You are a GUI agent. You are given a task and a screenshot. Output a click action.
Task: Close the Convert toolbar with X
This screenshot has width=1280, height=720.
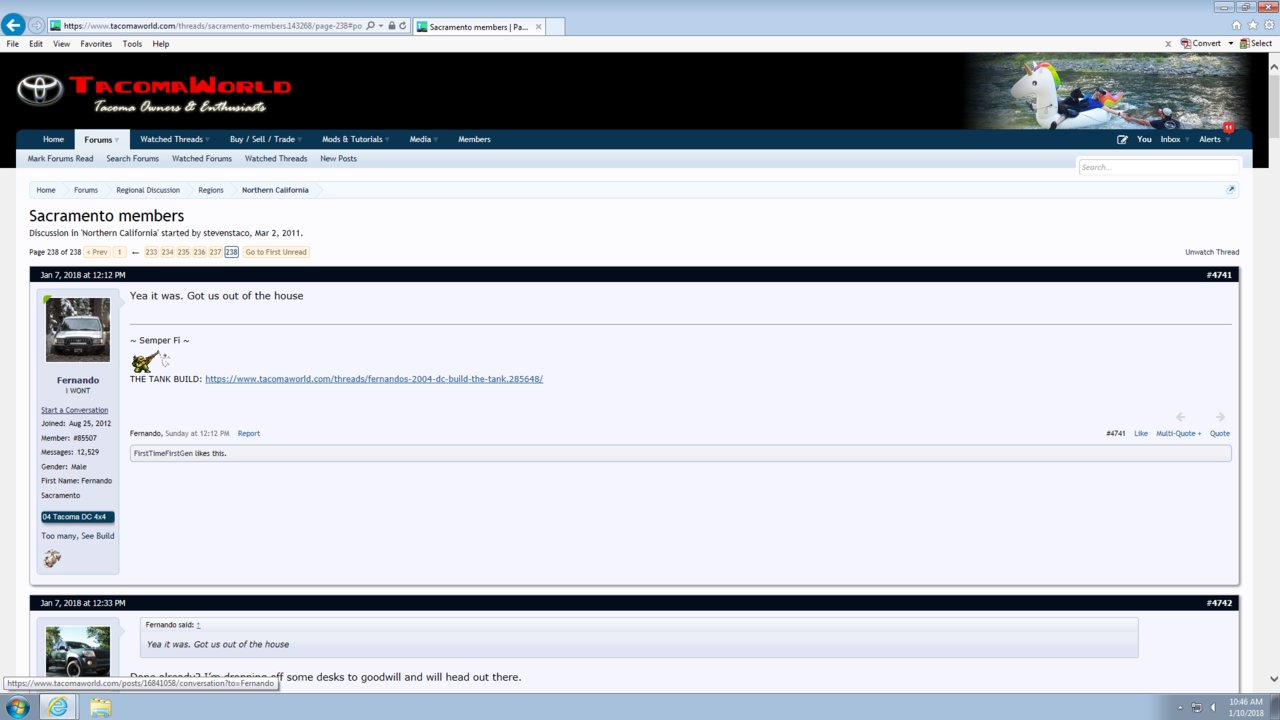[1168, 44]
